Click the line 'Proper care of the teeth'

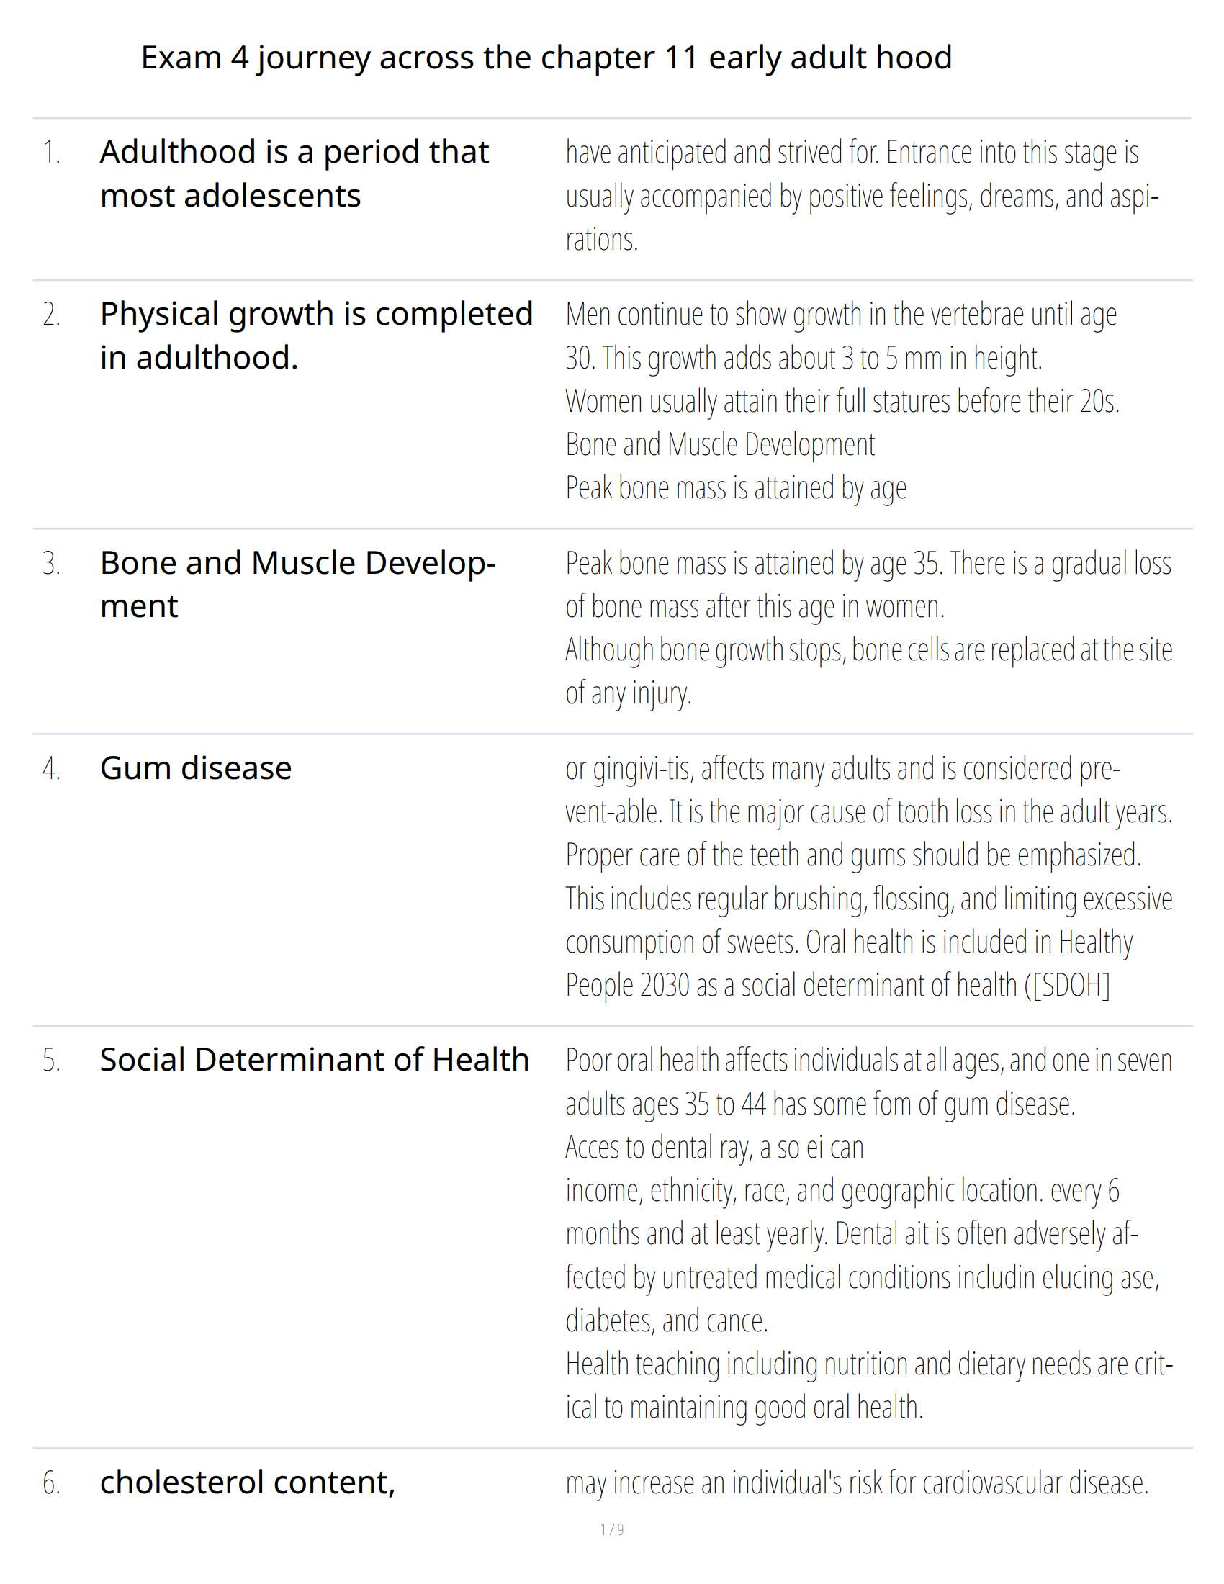pos(852,855)
